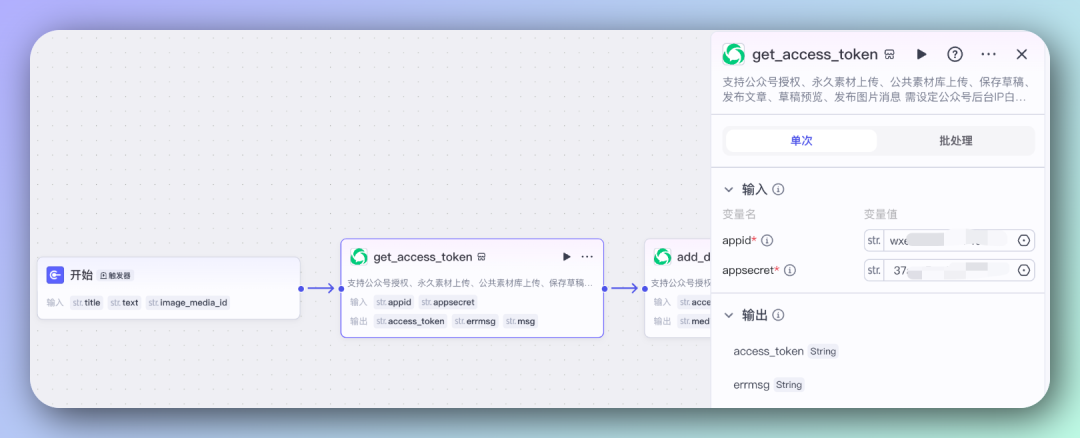Click the access_token output row
The image size is (1080, 438).
785,351
